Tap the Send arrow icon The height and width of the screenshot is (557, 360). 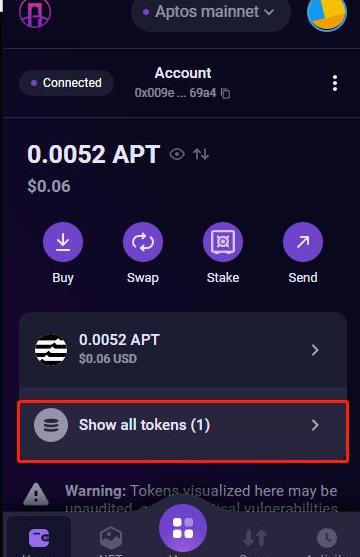tap(303, 242)
